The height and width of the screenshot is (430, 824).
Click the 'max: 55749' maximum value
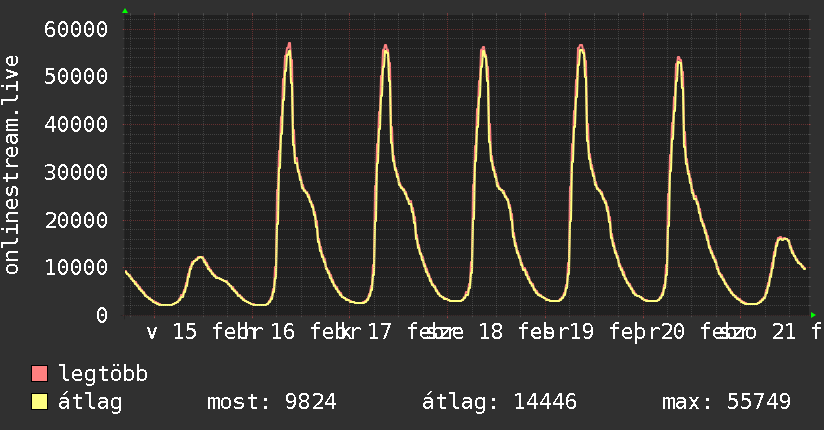[x=726, y=402]
